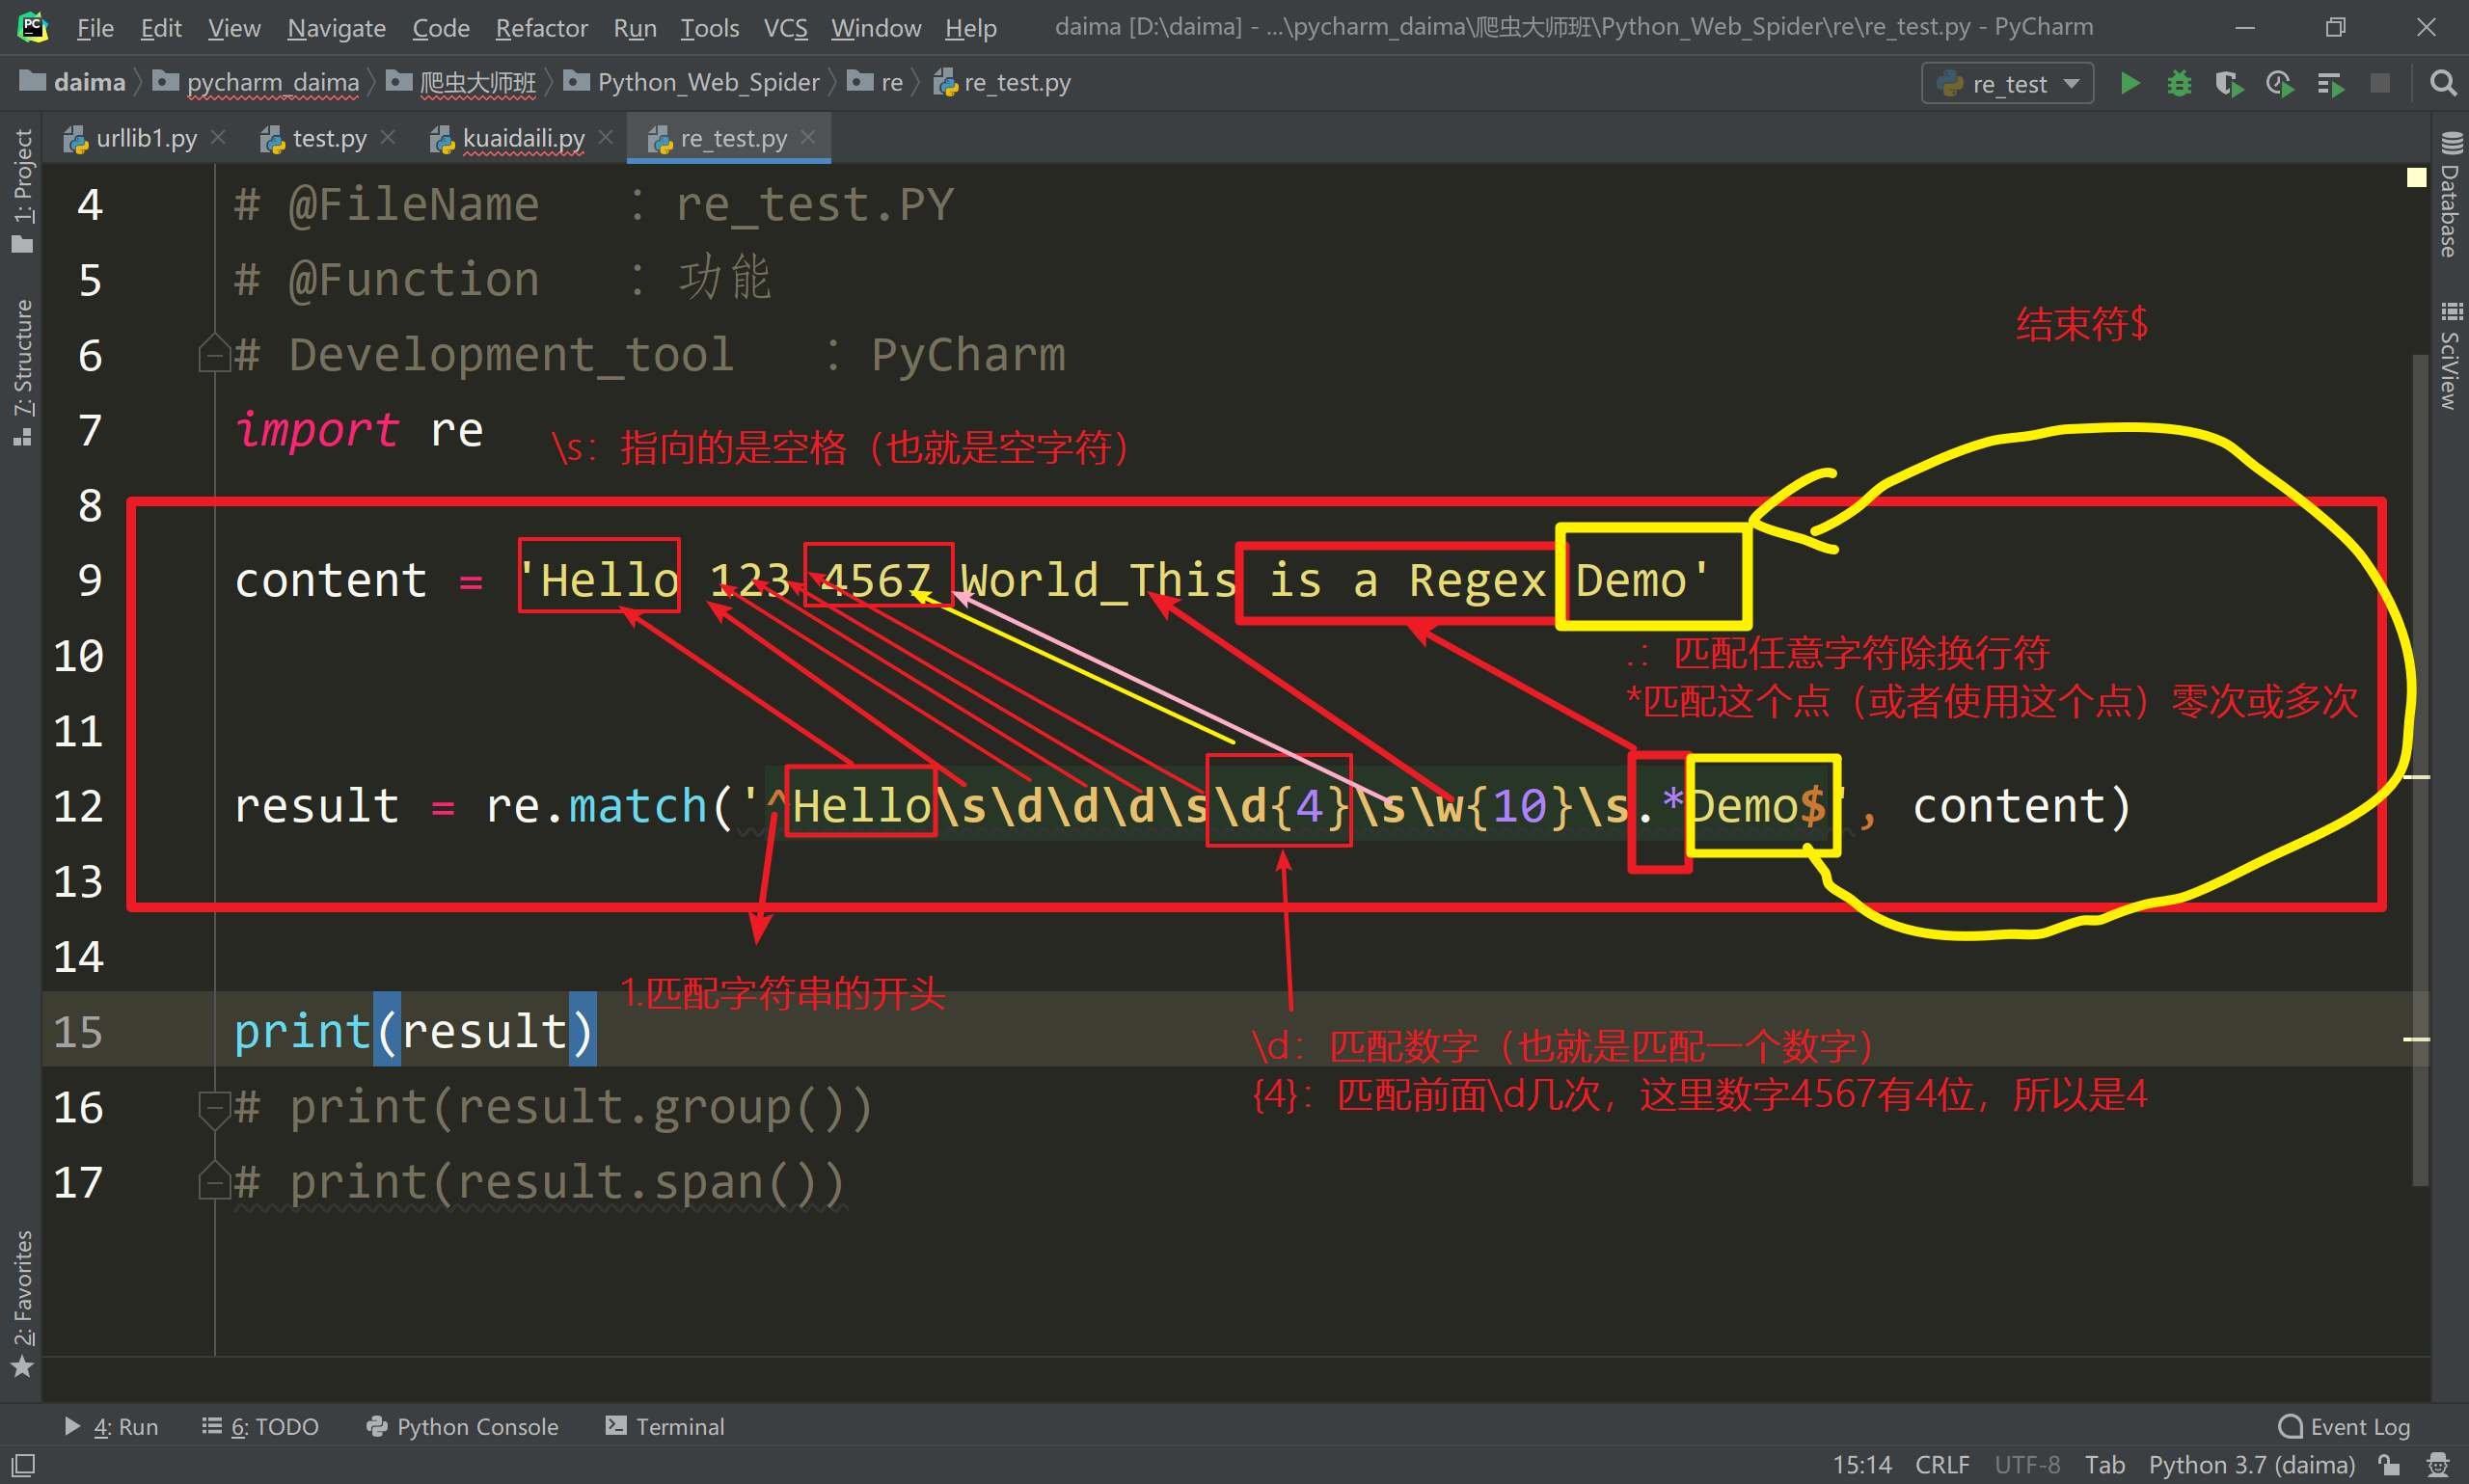2469x1484 pixels.
Task: Open the Help menu
Action: pyautogui.click(x=970, y=27)
